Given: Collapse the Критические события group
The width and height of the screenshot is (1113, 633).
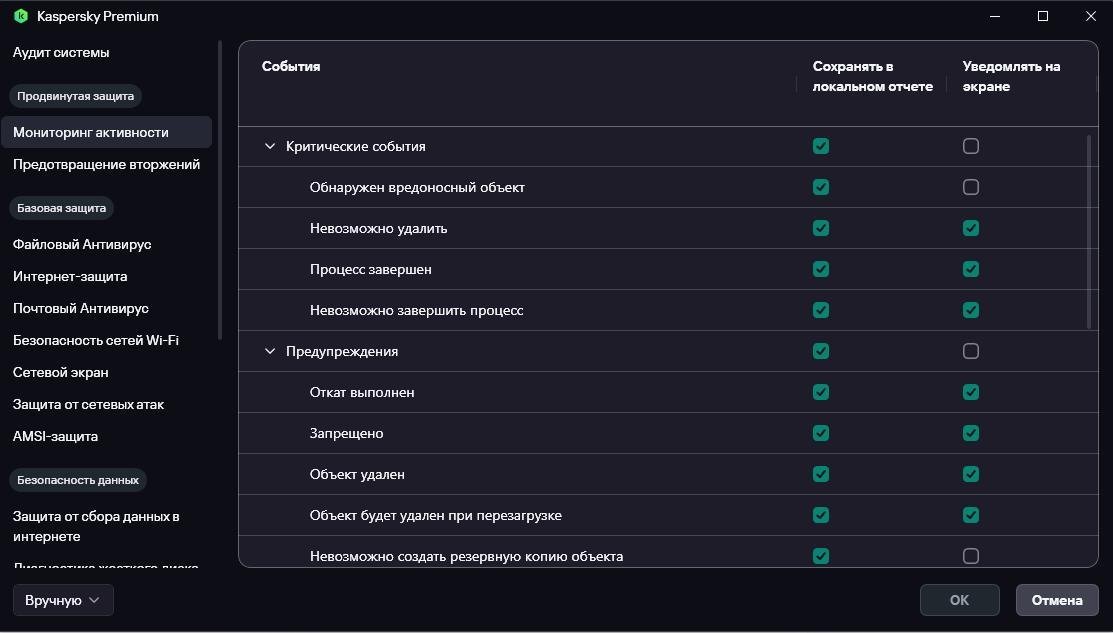Looking at the screenshot, I should point(269,146).
